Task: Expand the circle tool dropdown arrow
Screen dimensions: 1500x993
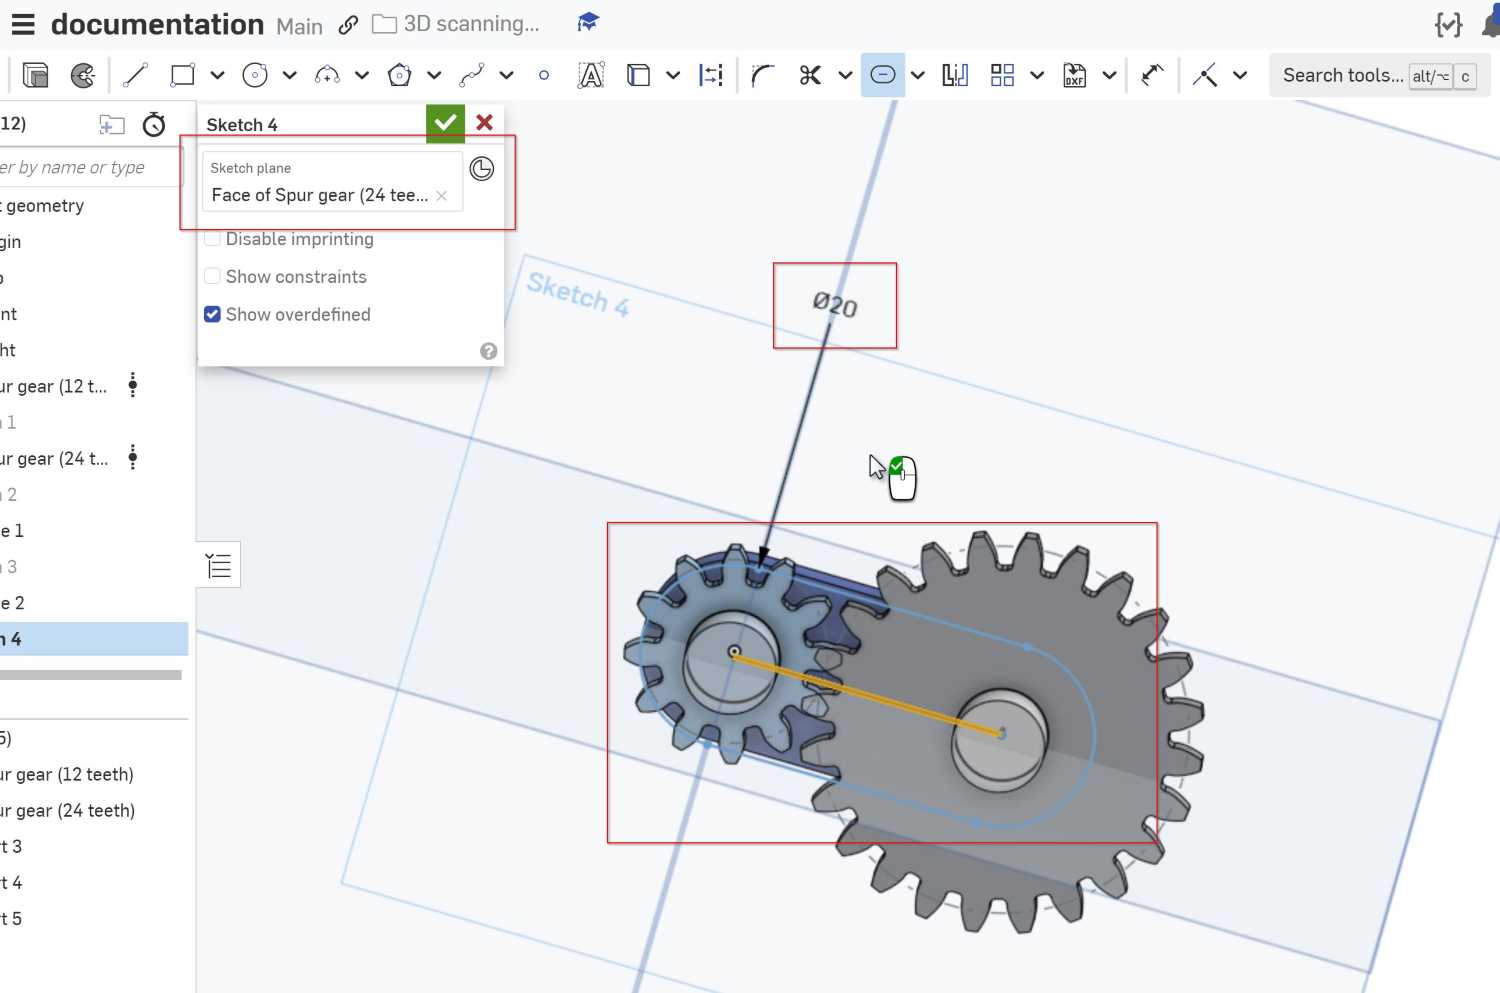Action: click(x=289, y=75)
